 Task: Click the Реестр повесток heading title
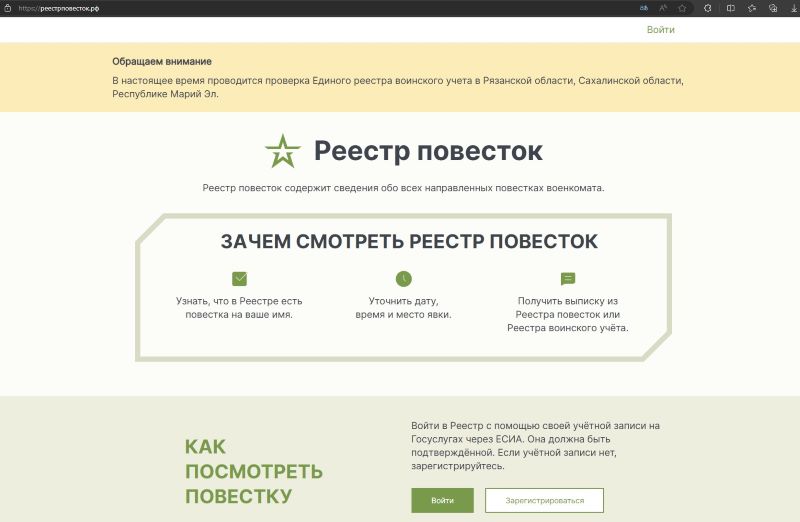[428, 151]
